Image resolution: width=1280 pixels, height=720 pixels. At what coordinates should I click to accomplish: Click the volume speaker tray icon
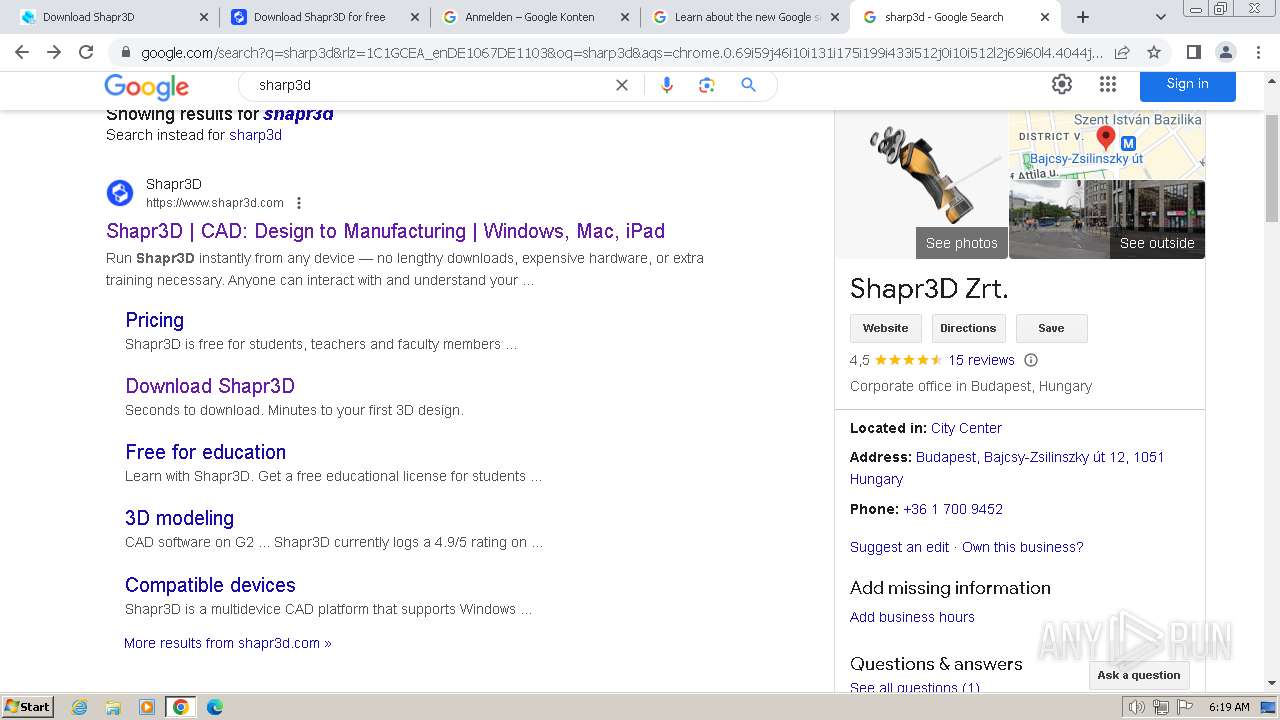(x=1137, y=707)
